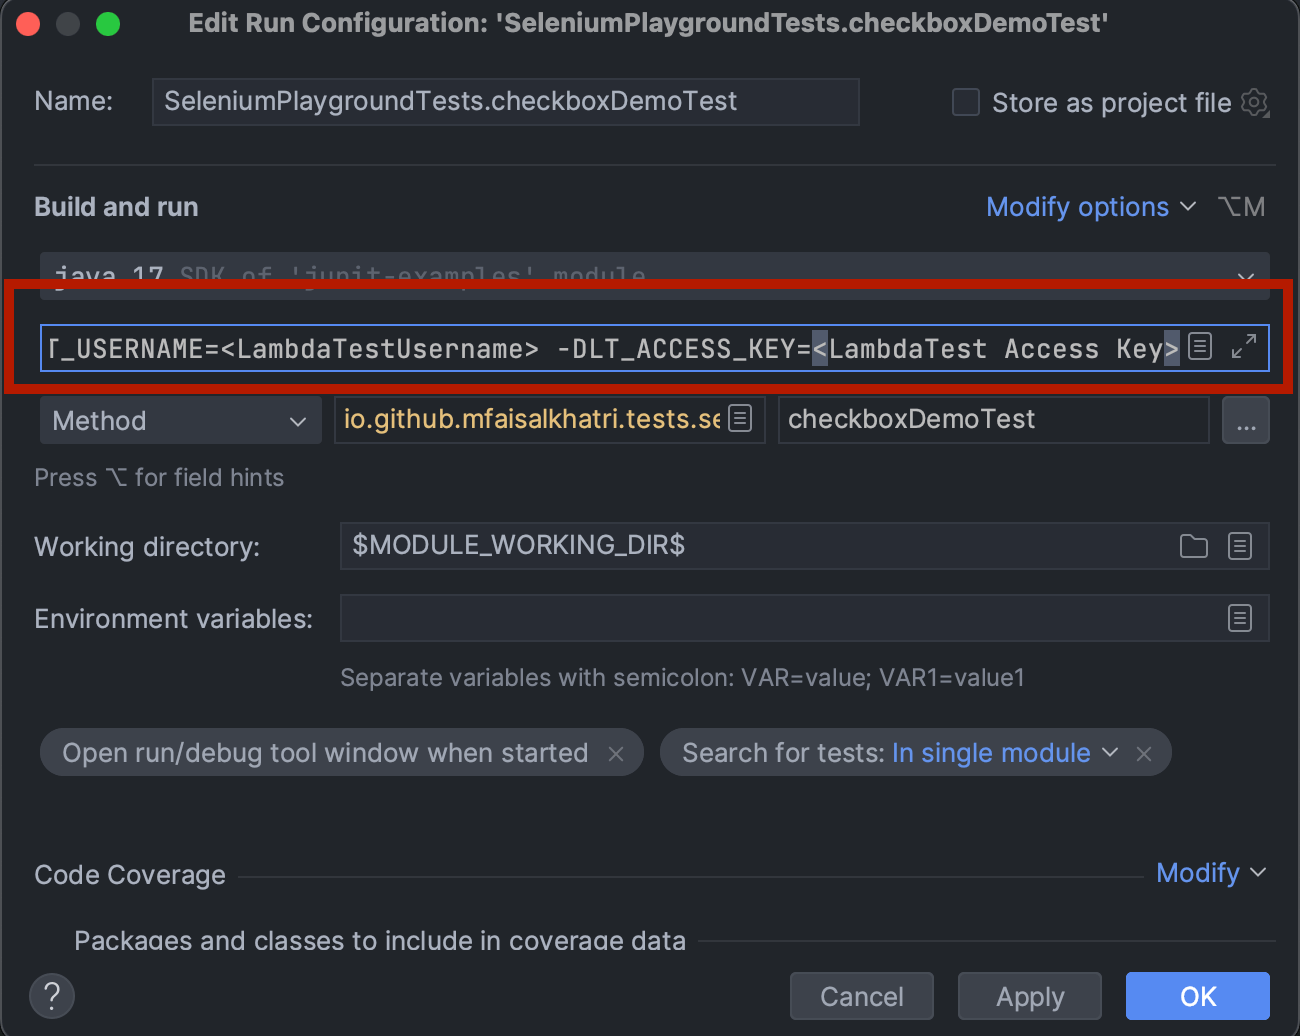Click the configuration Name input field
1300x1036 pixels.
tap(505, 101)
